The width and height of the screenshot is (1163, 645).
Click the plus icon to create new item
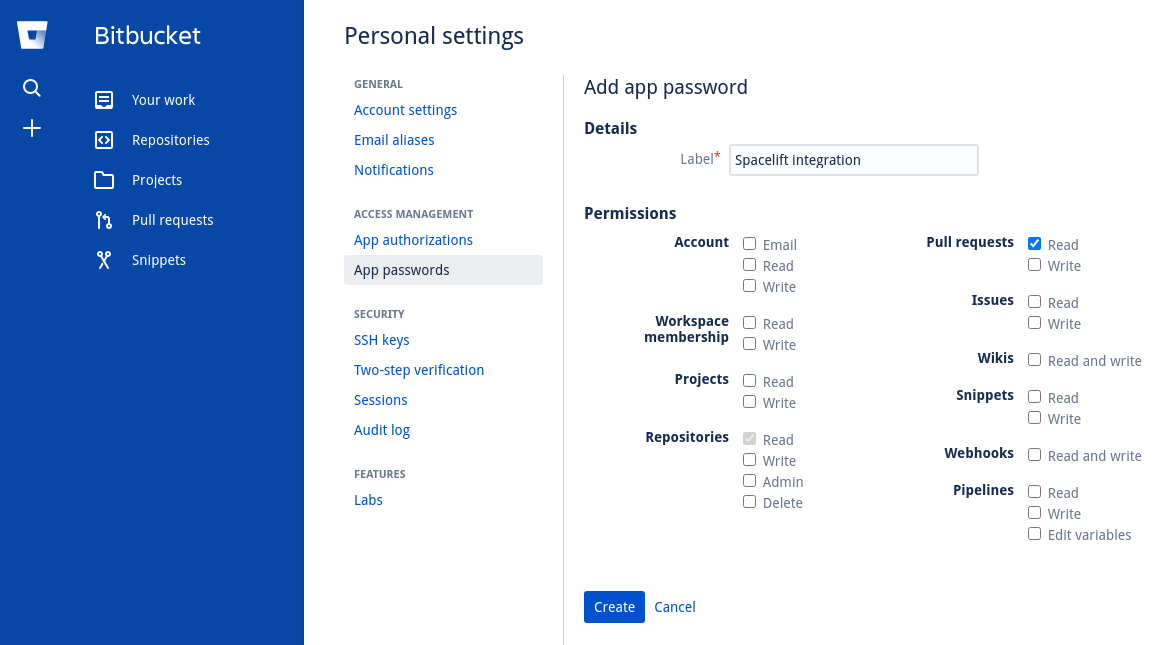point(31,128)
